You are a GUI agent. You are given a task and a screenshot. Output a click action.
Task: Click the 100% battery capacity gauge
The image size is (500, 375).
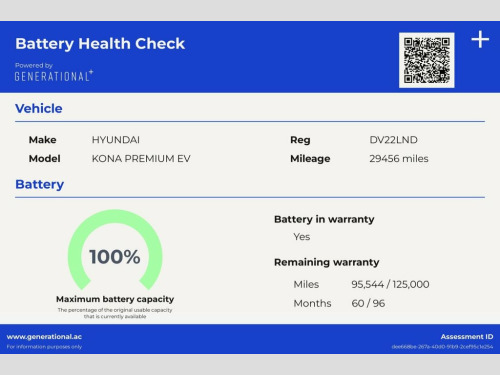click(115, 250)
